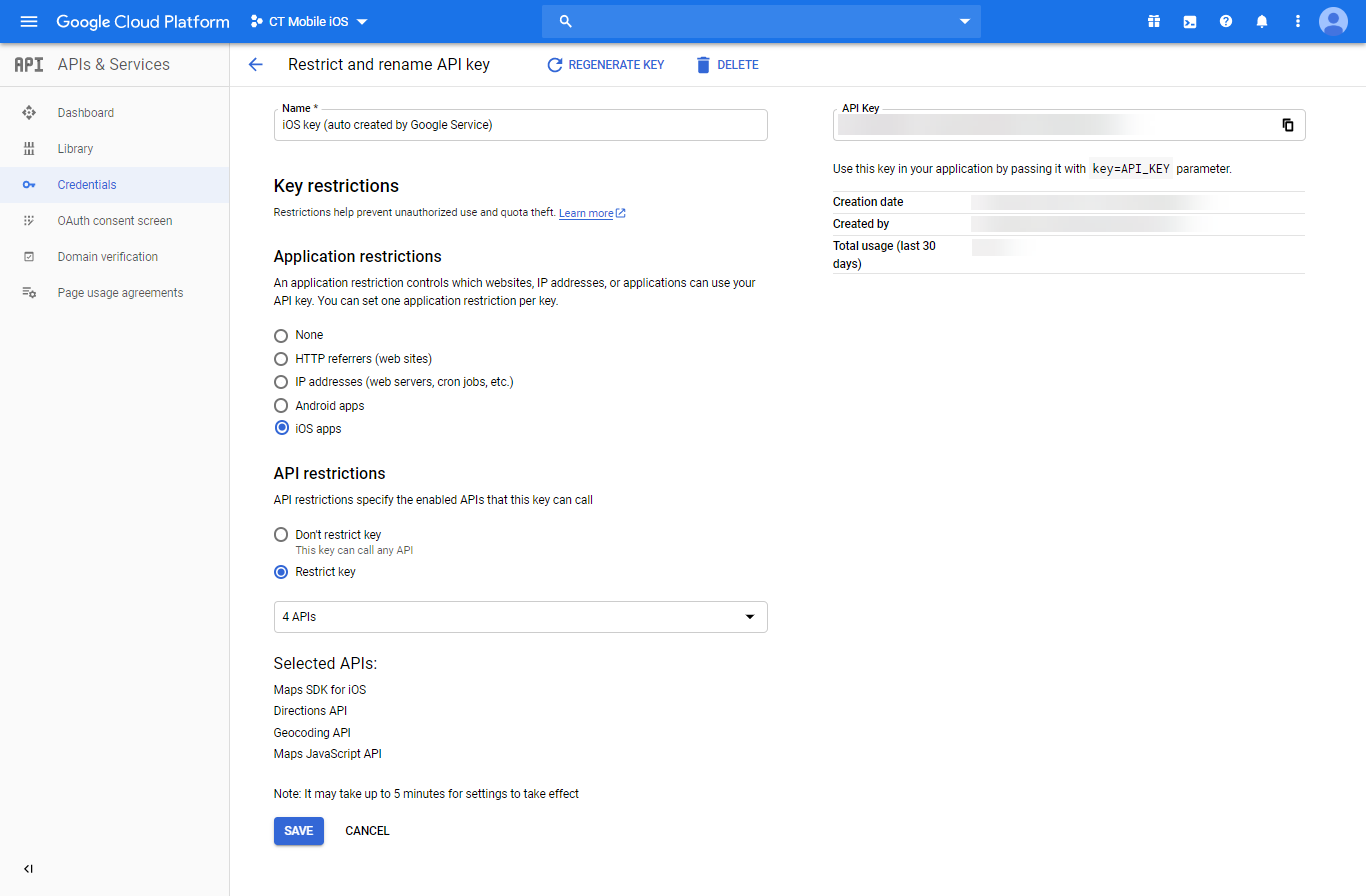This screenshot has width=1366, height=896.
Task: Open the notifications bell
Action: click(1261, 20)
